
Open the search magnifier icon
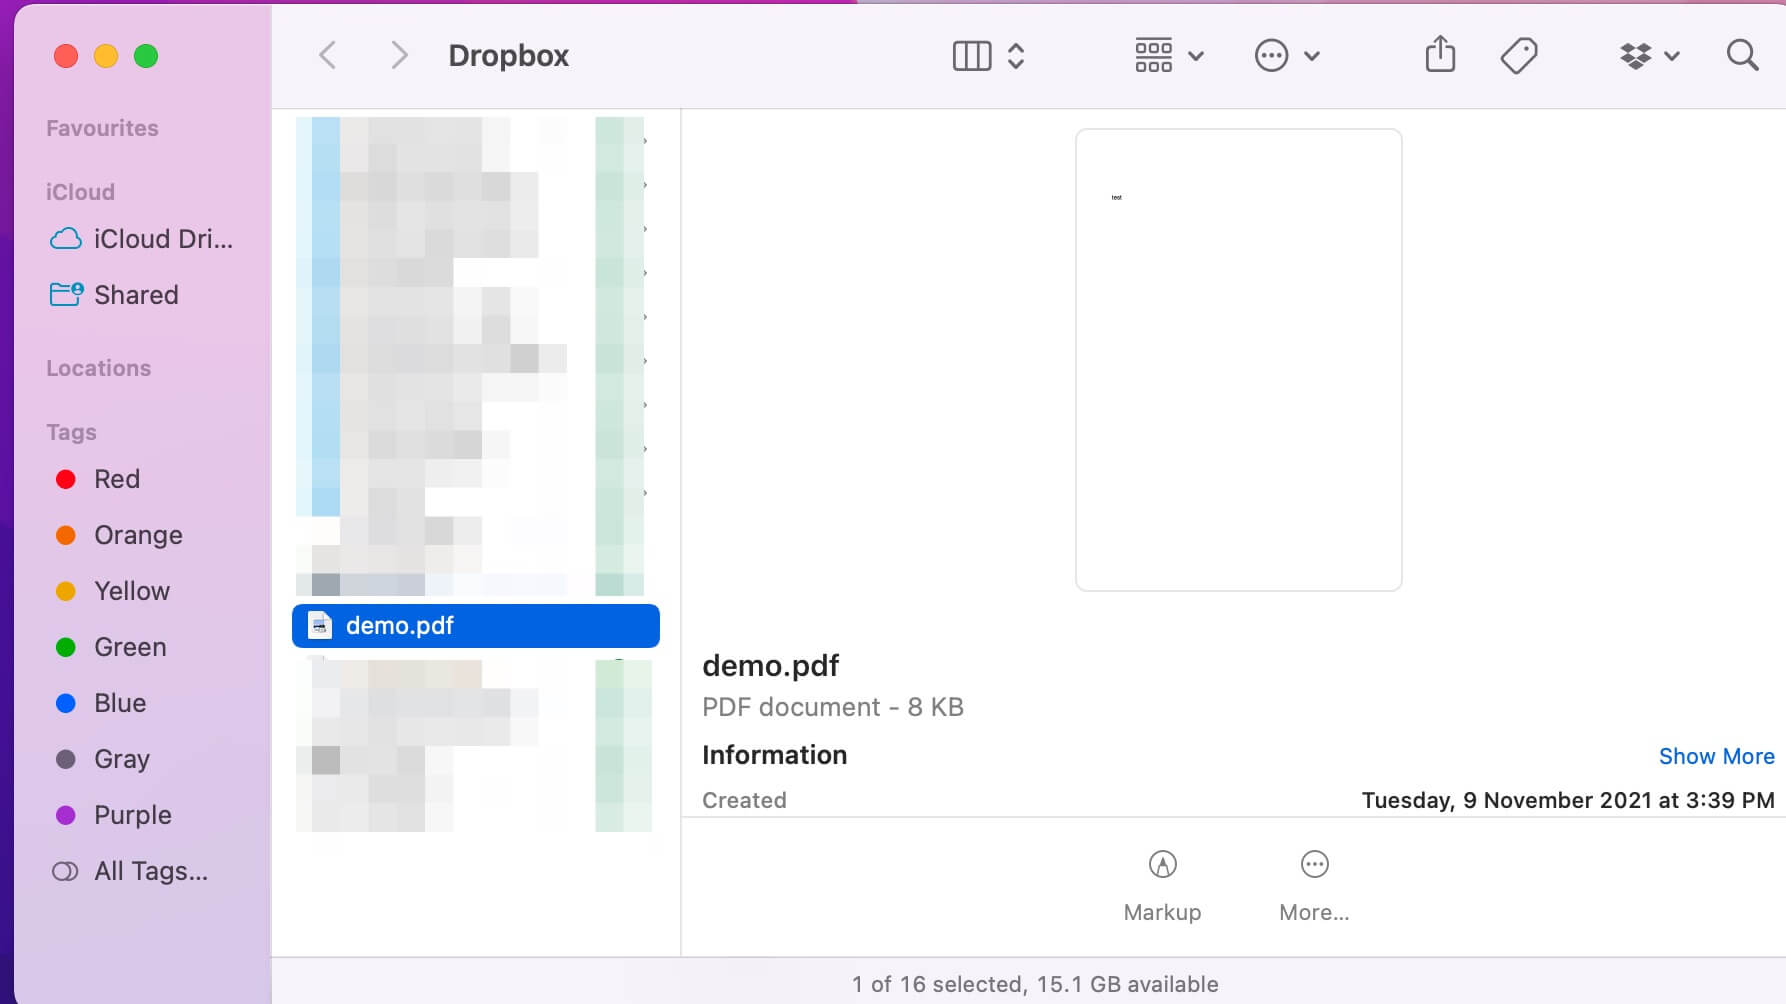pos(1742,56)
